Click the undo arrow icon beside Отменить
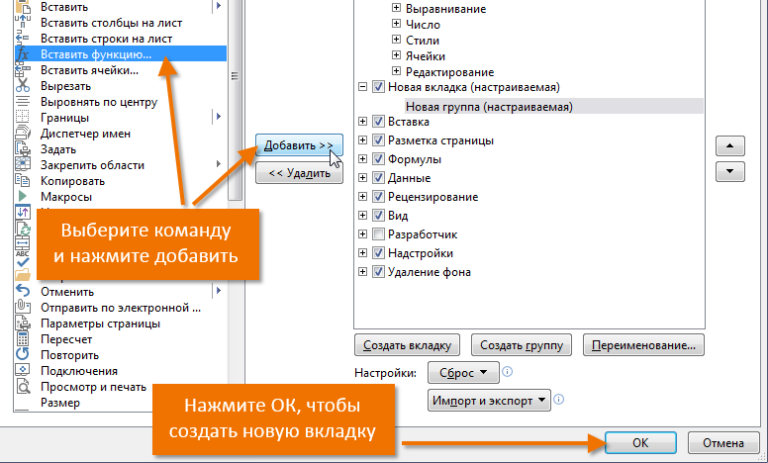The image size is (768, 463). [x=24, y=291]
